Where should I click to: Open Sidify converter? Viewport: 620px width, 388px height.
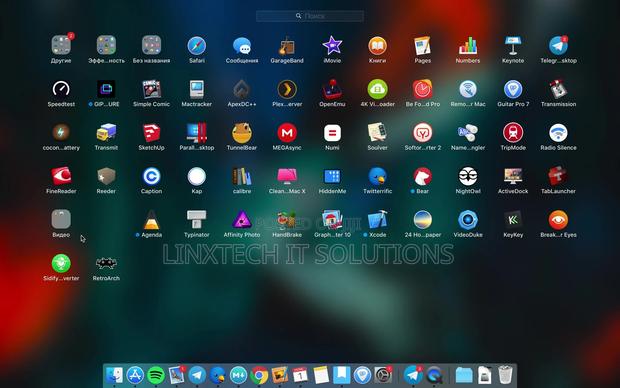point(61,263)
